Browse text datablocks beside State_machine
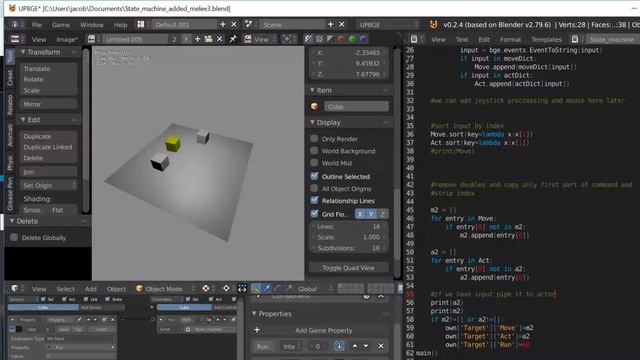 [575, 39]
